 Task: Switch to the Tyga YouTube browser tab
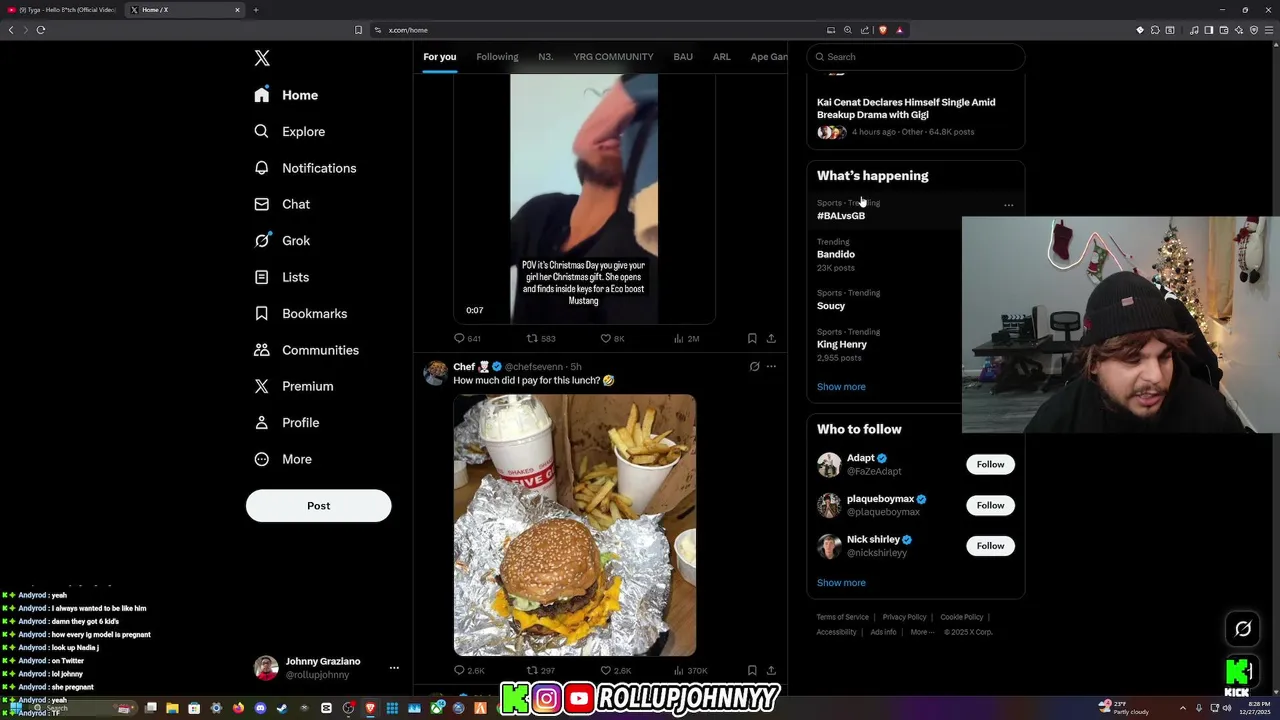coord(62,10)
